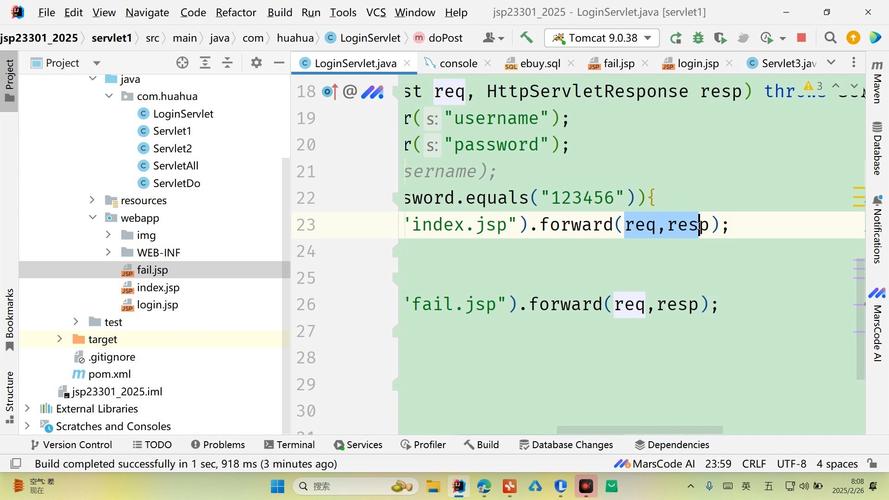Collapse the webapp folder
This screenshot has height=500, width=889.
click(92, 218)
